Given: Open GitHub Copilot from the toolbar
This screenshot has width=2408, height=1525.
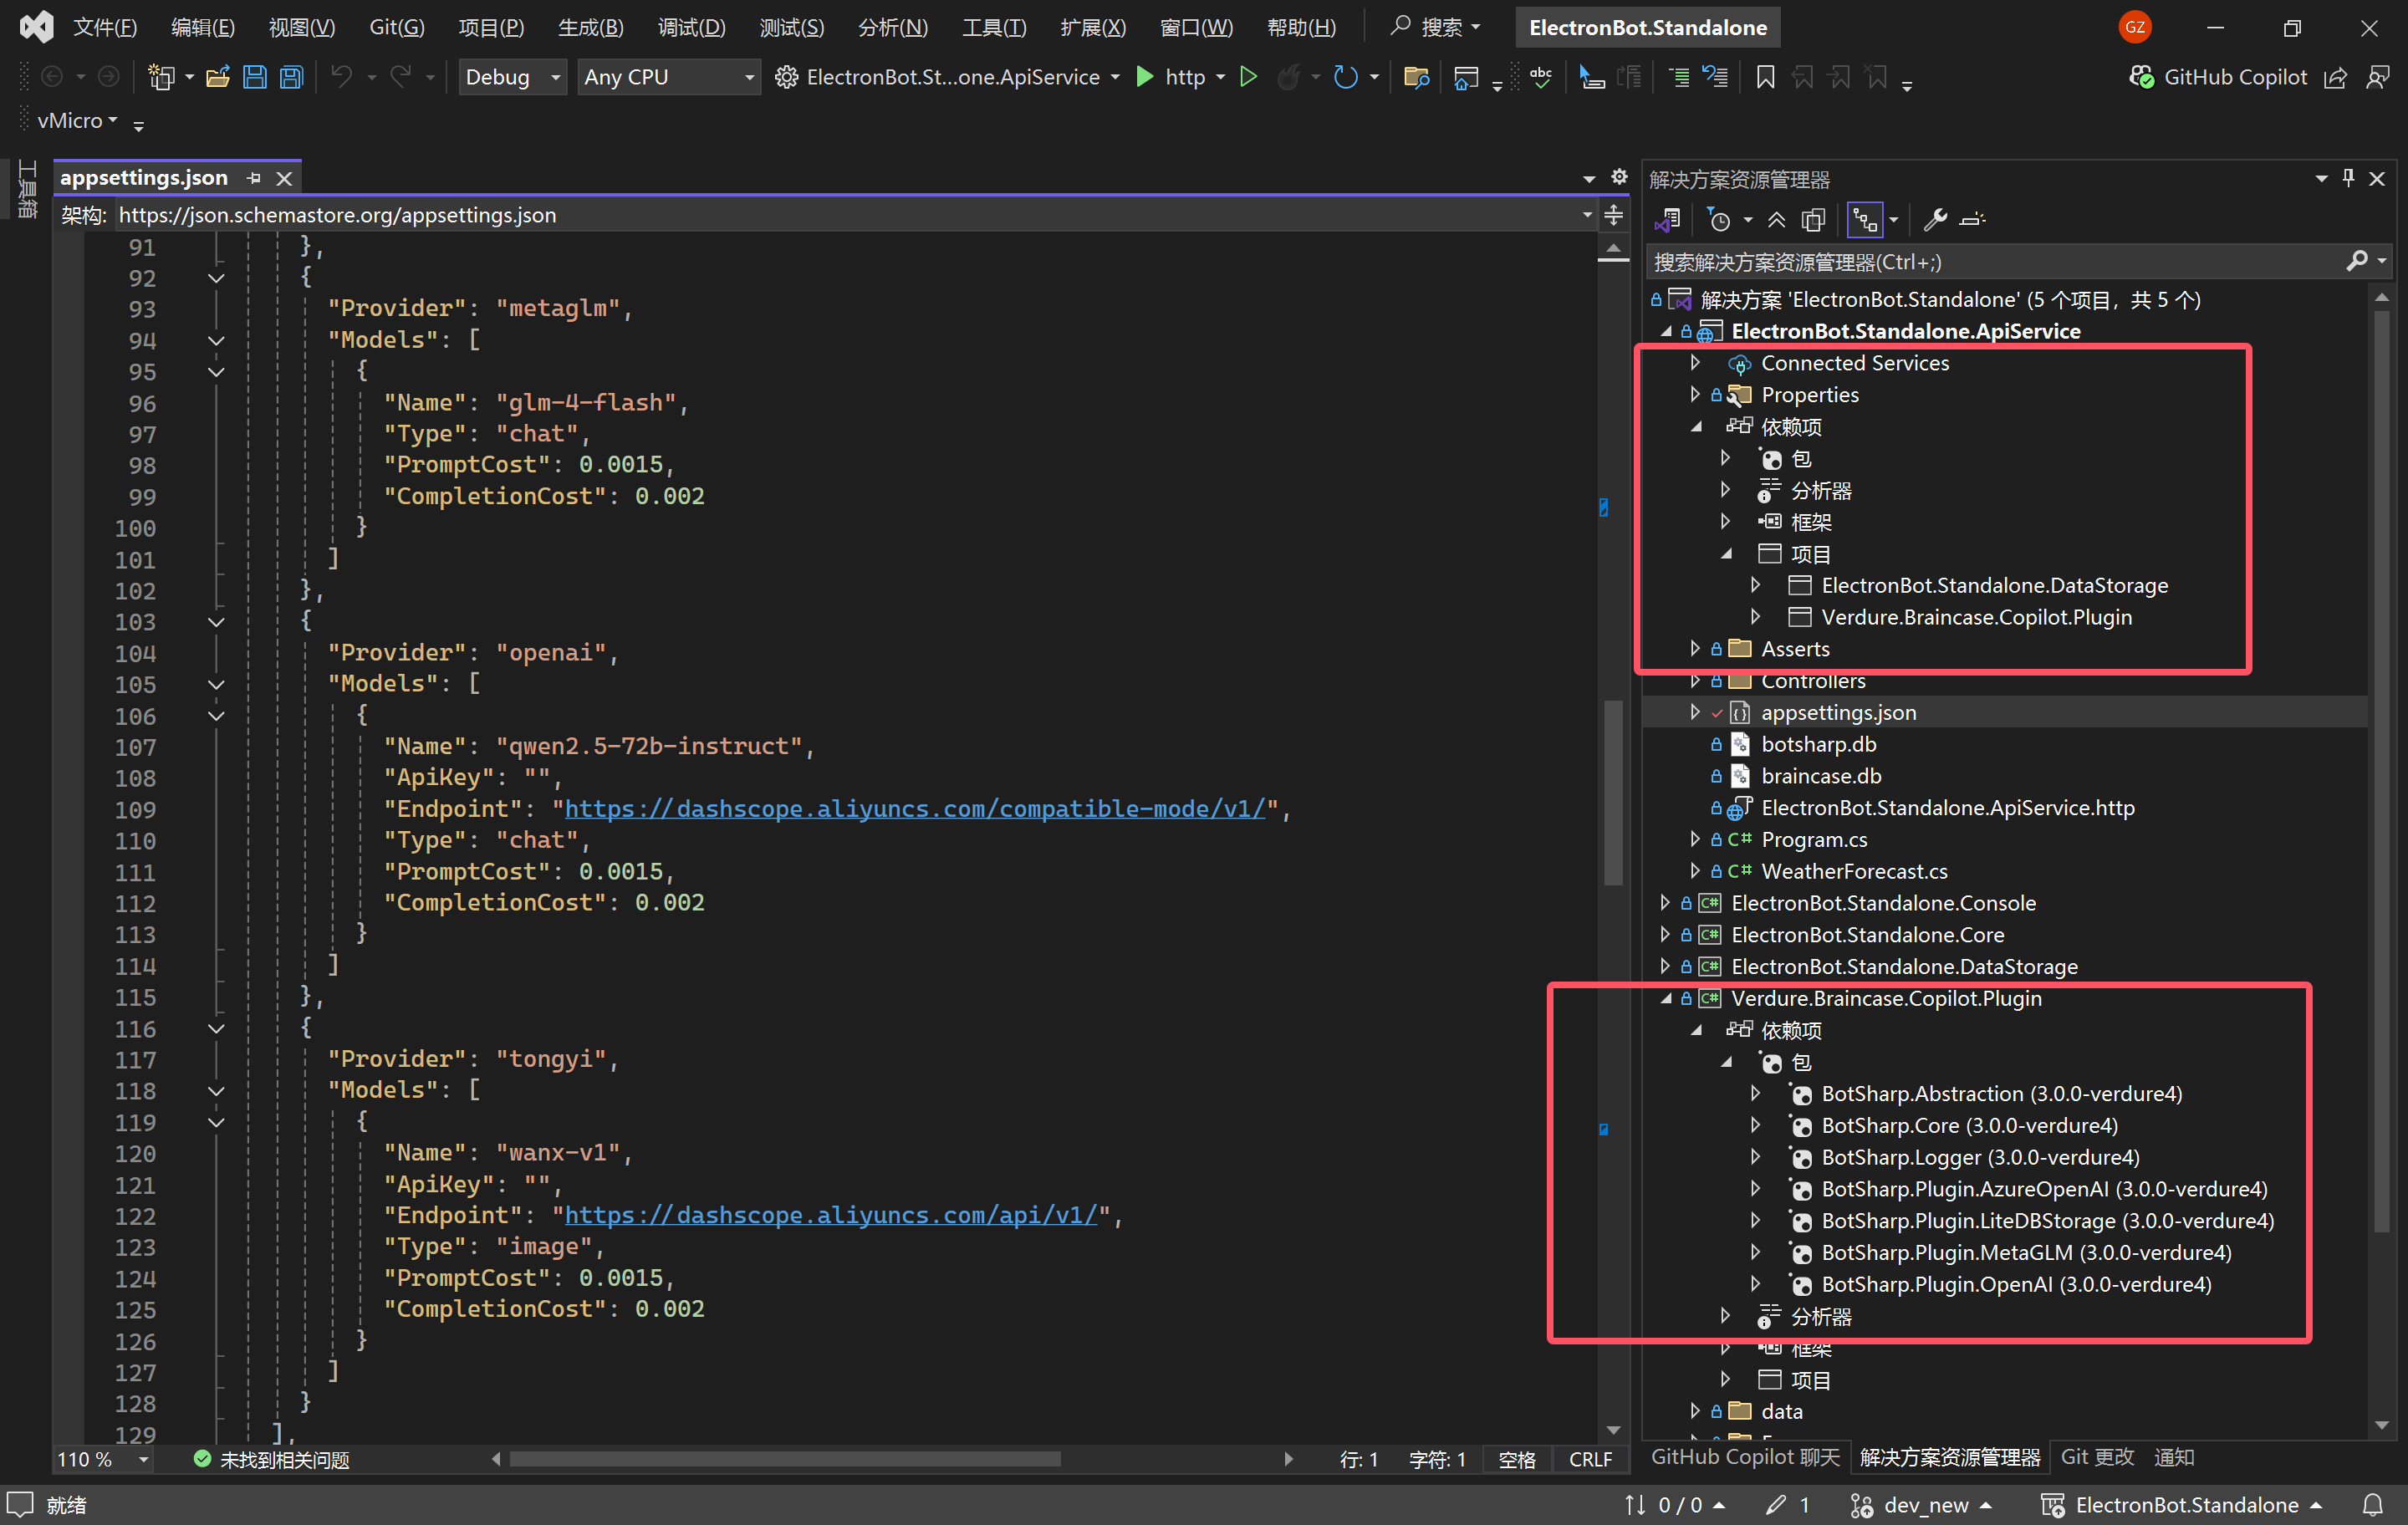Looking at the screenshot, I should click(2217, 77).
